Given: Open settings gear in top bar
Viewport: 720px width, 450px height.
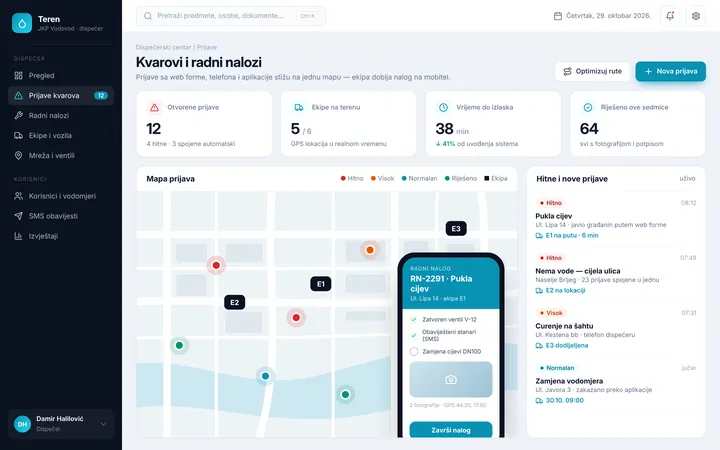Looking at the screenshot, I should (696, 16).
